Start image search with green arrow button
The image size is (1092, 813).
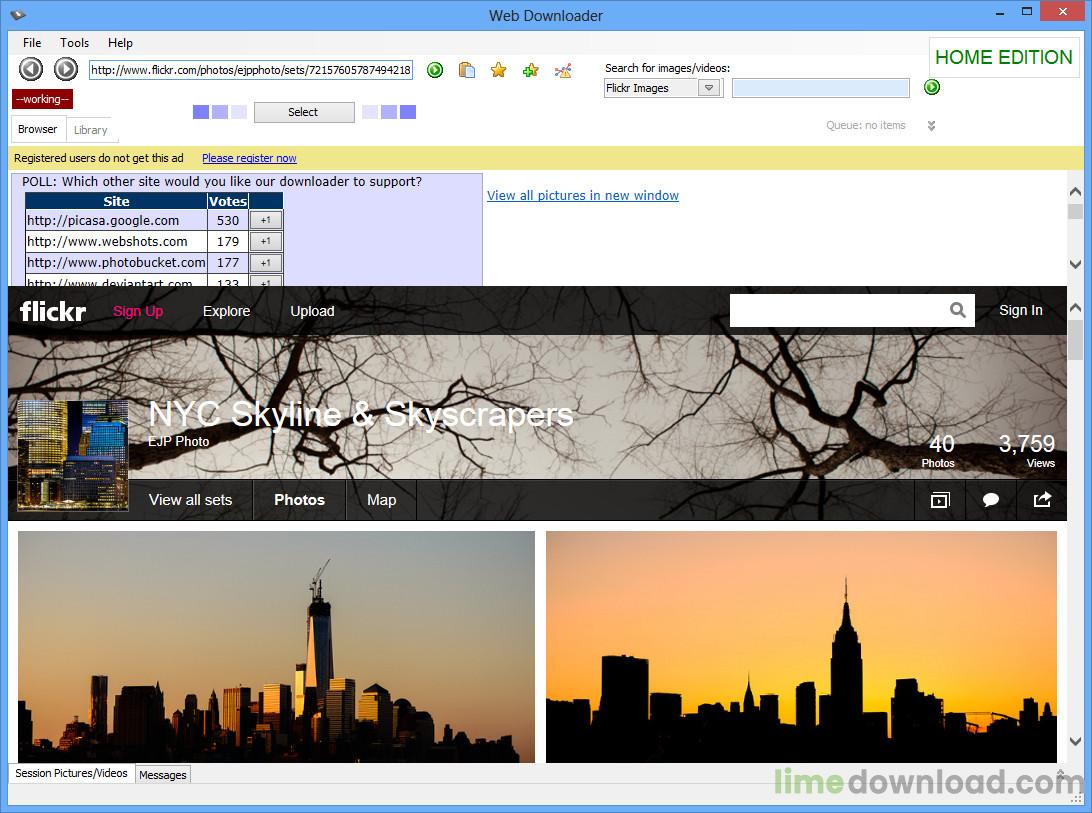[x=932, y=87]
